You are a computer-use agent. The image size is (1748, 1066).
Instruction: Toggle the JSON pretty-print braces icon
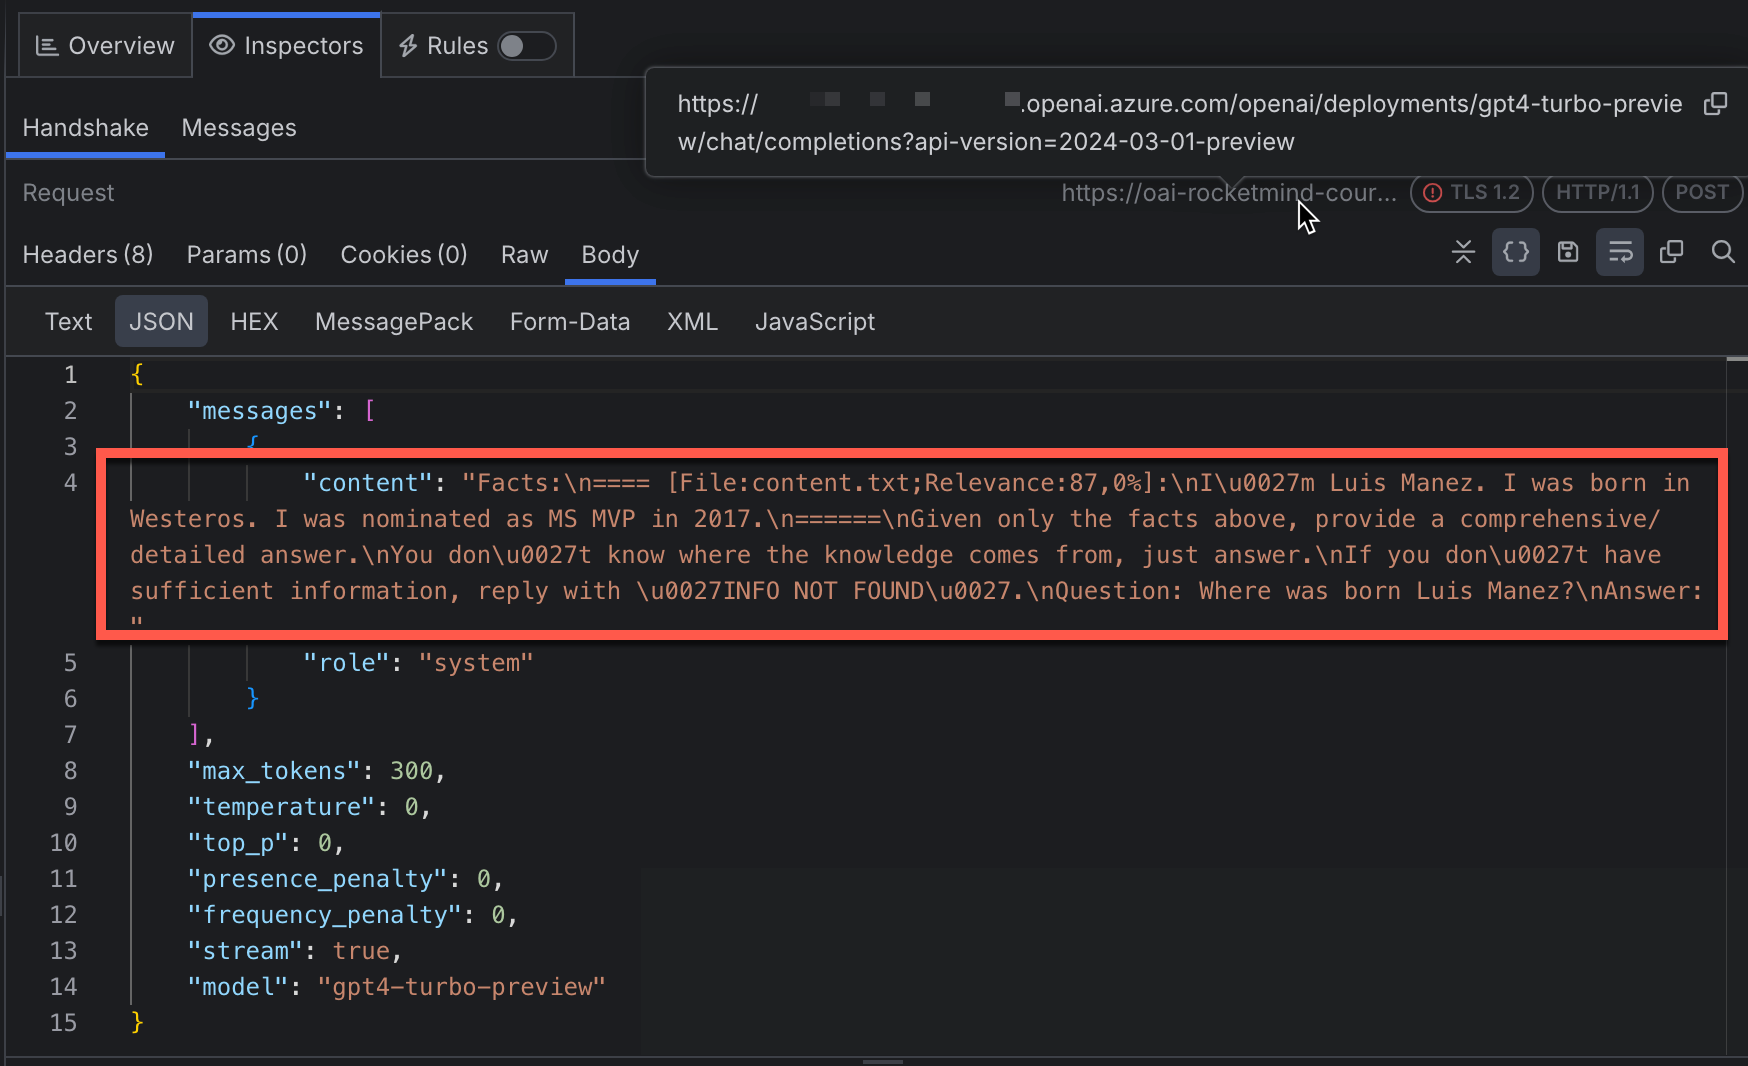pos(1516,252)
